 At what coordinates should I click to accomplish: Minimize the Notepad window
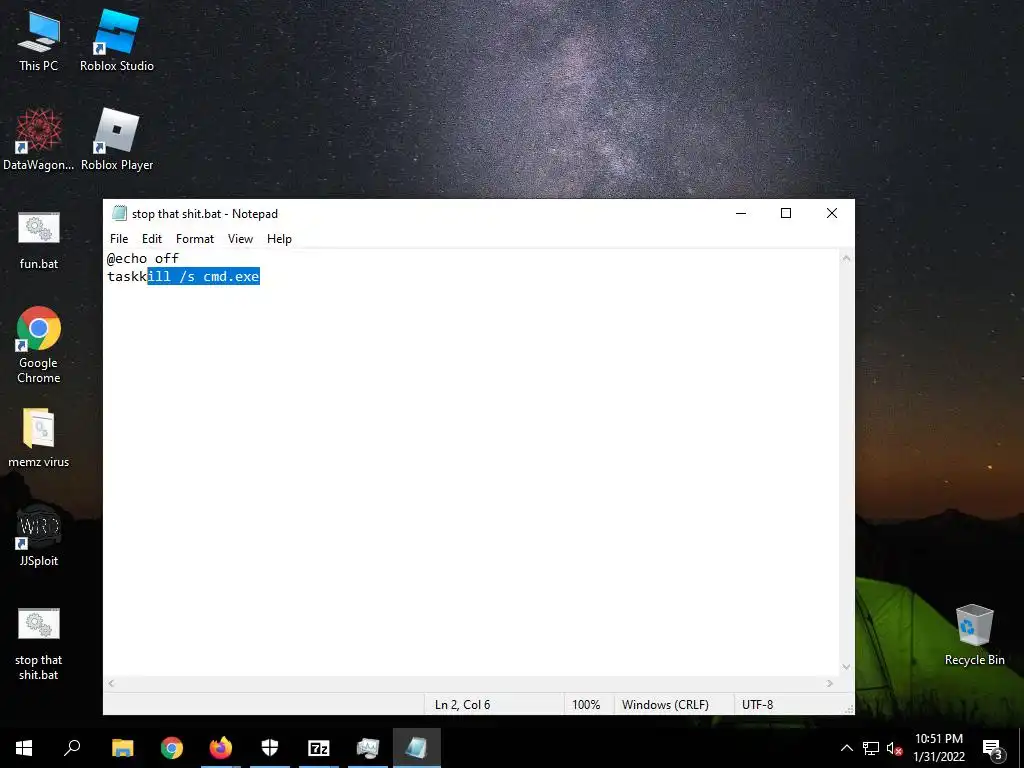pyautogui.click(x=741, y=214)
